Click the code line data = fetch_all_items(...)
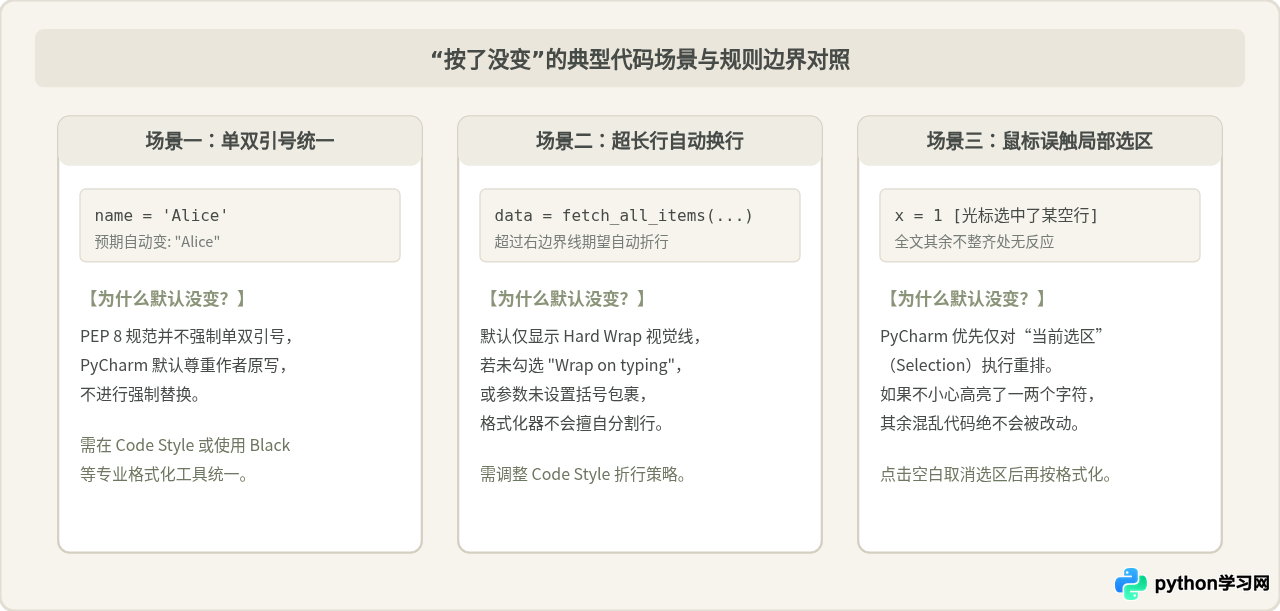Viewport: 1280px width, 611px height. [624, 216]
